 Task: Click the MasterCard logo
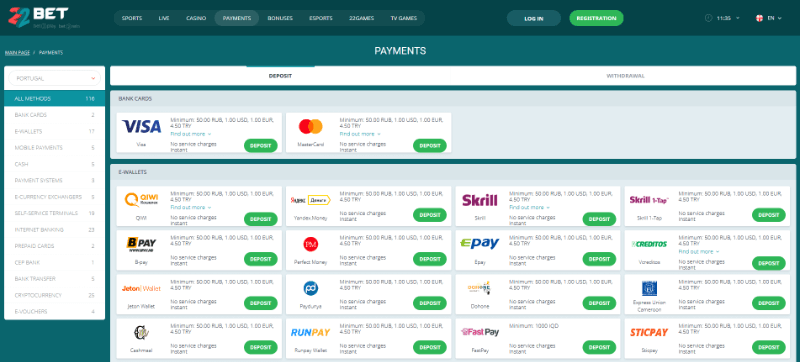tap(310, 126)
